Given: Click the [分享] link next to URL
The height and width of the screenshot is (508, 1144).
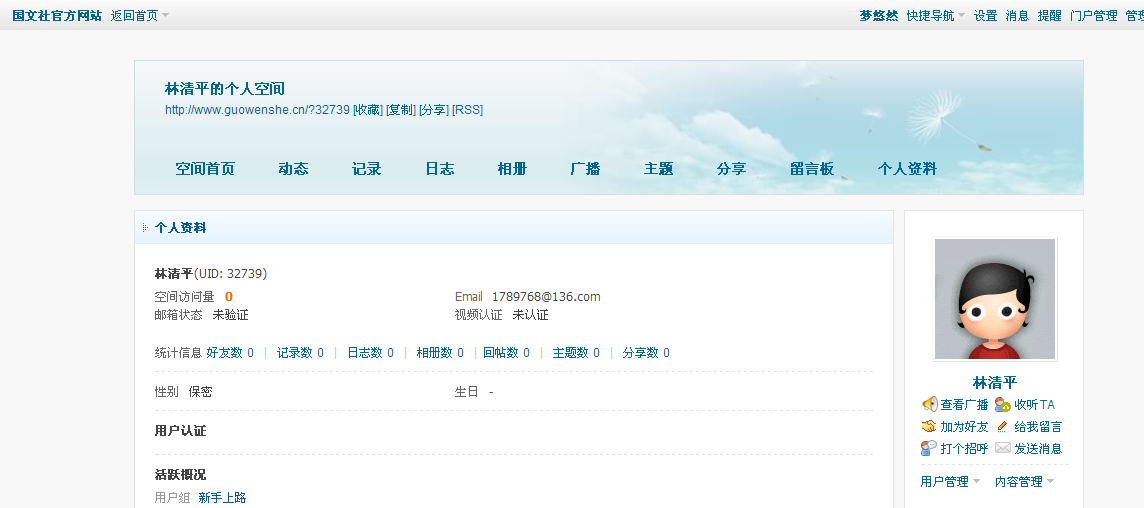Looking at the screenshot, I should click(x=434, y=110).
